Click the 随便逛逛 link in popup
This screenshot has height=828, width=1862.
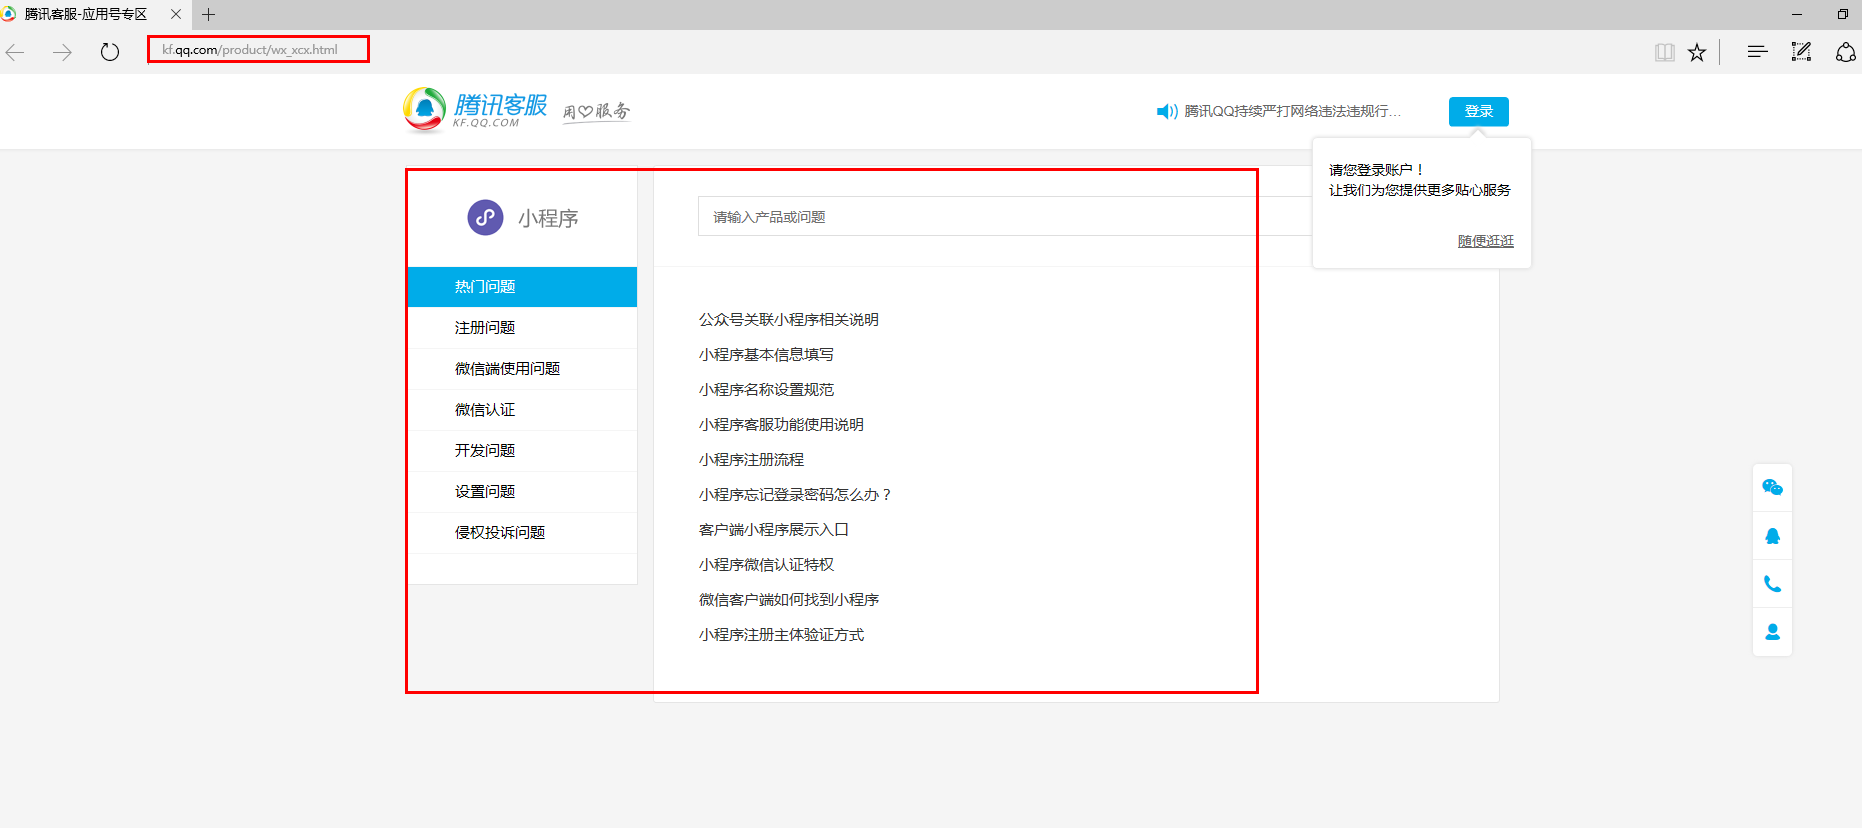[1485, 241]
